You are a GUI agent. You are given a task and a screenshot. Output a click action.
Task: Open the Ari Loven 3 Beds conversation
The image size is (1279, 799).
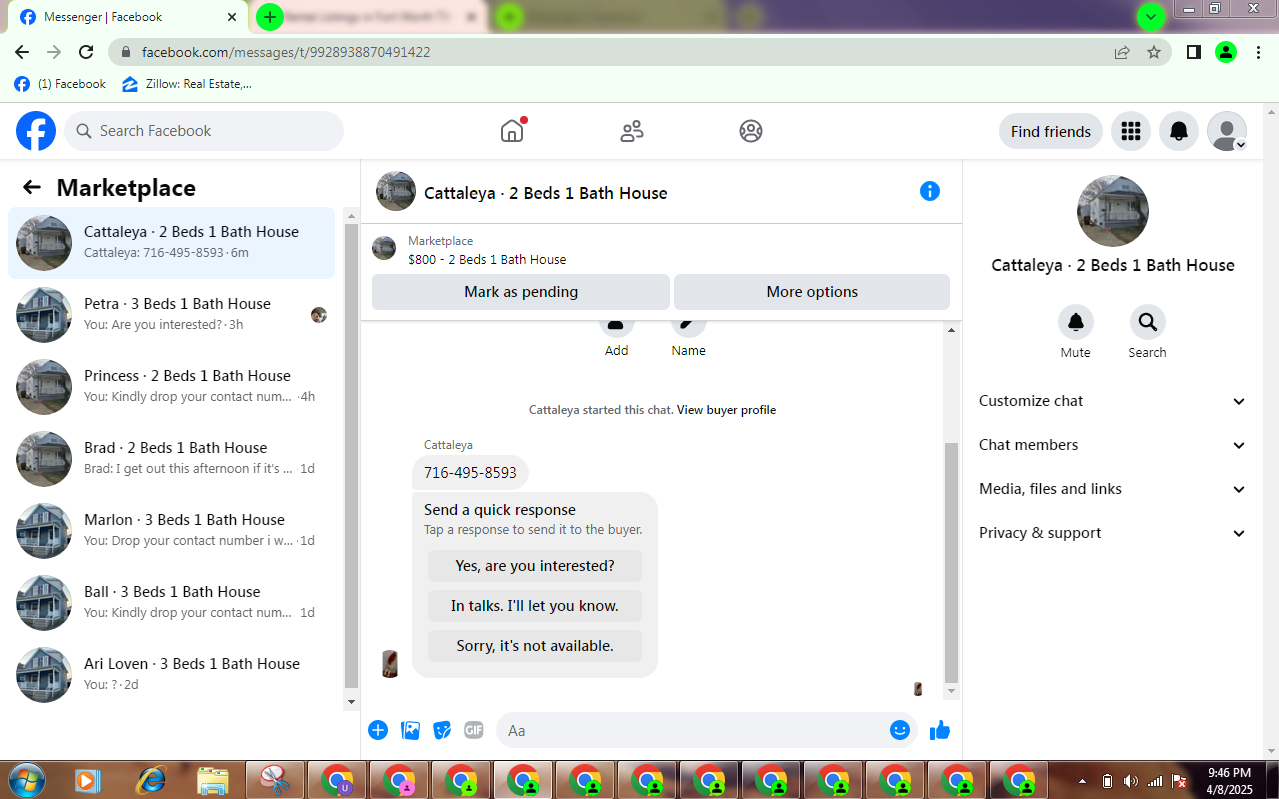171,675
